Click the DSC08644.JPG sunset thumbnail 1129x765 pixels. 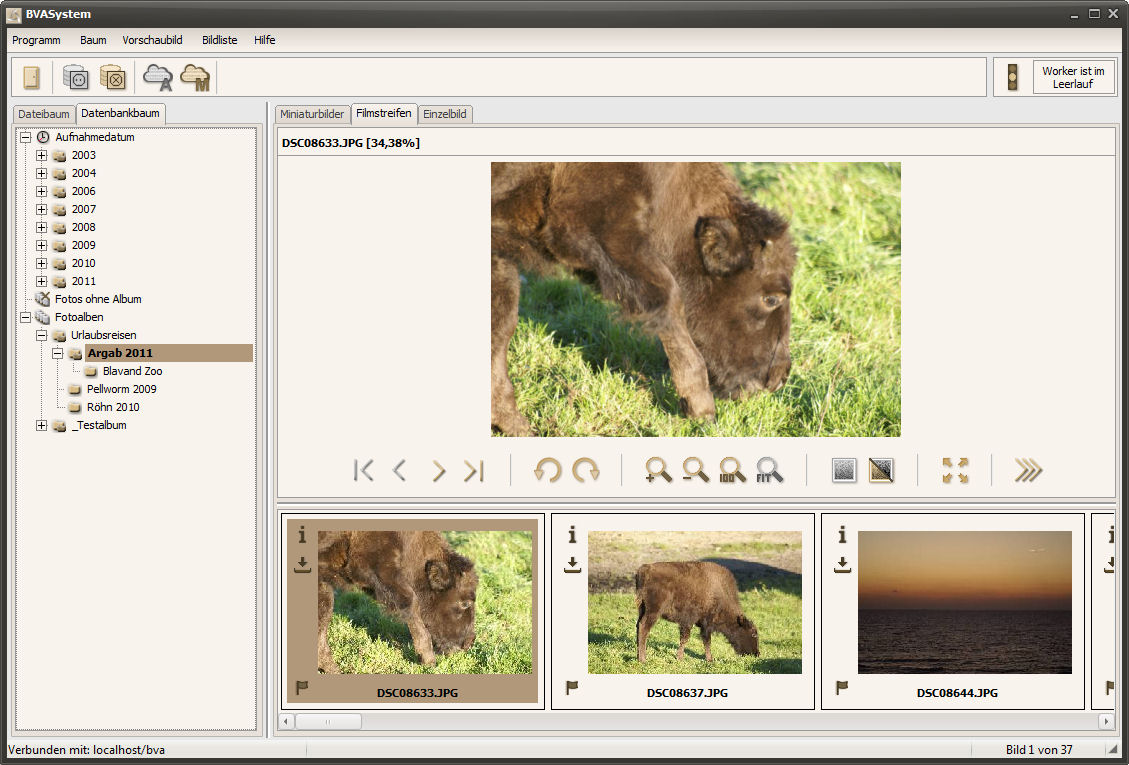point(965,602)
